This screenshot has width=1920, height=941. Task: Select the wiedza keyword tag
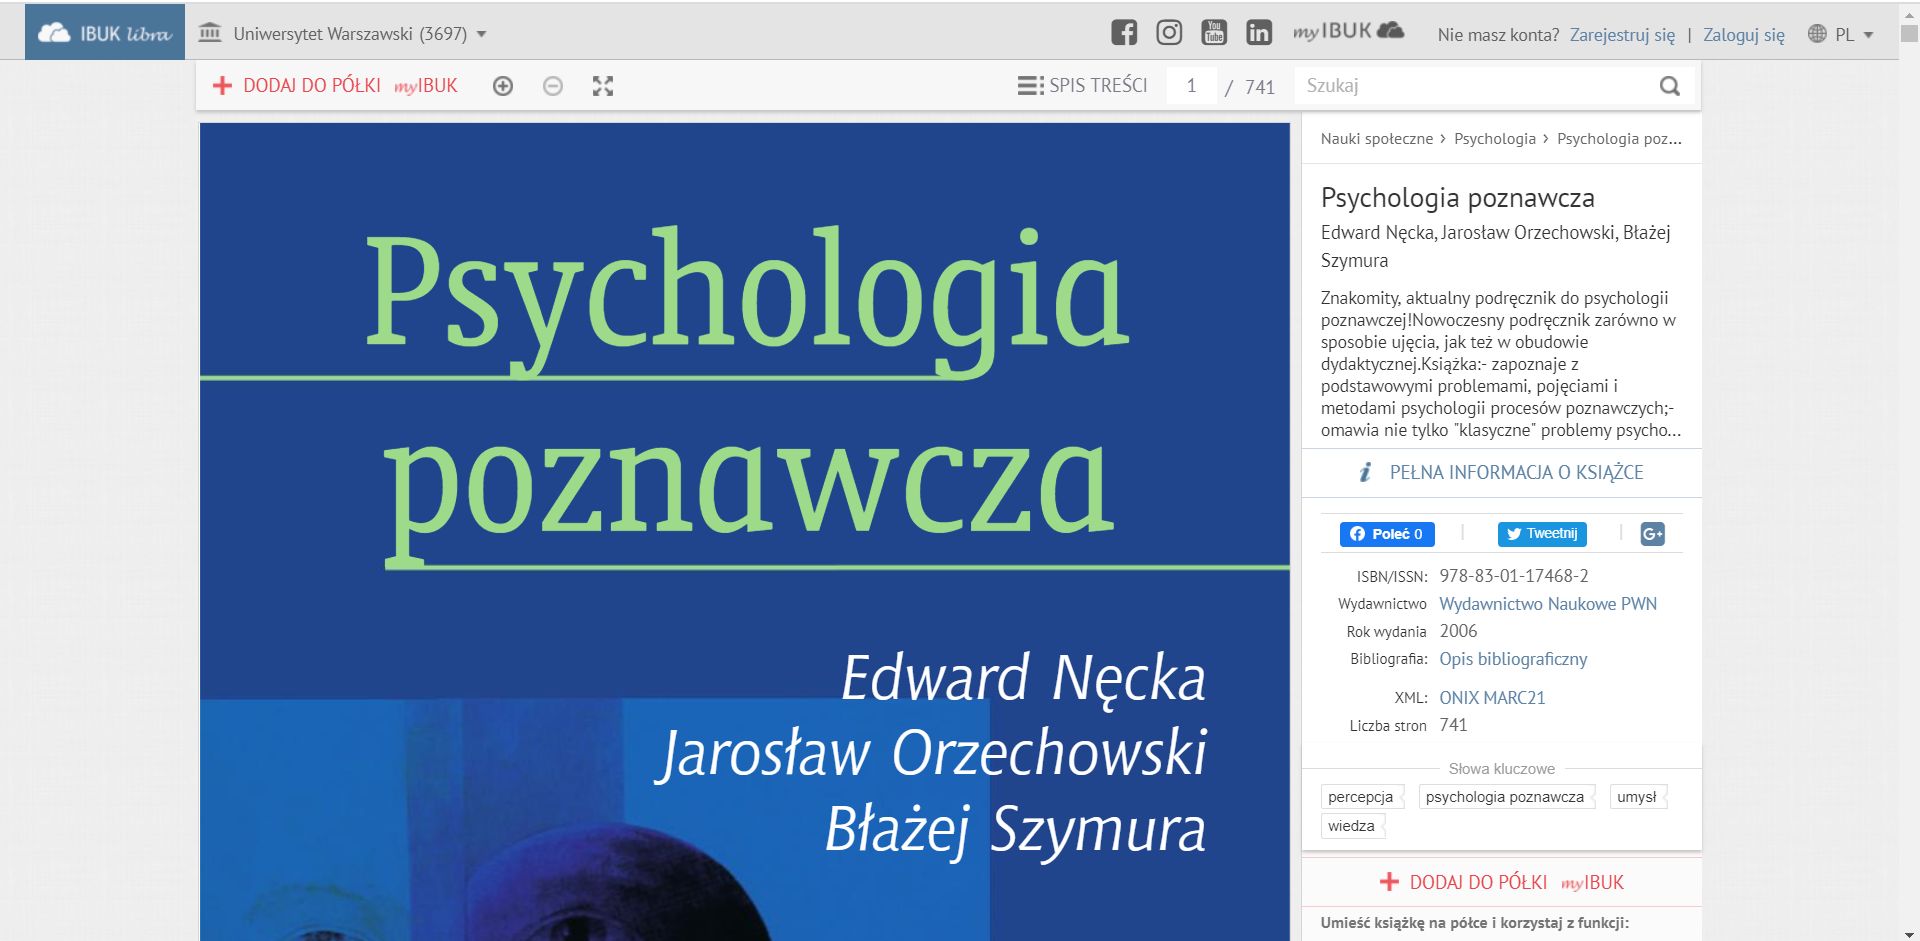(1351, 826)
